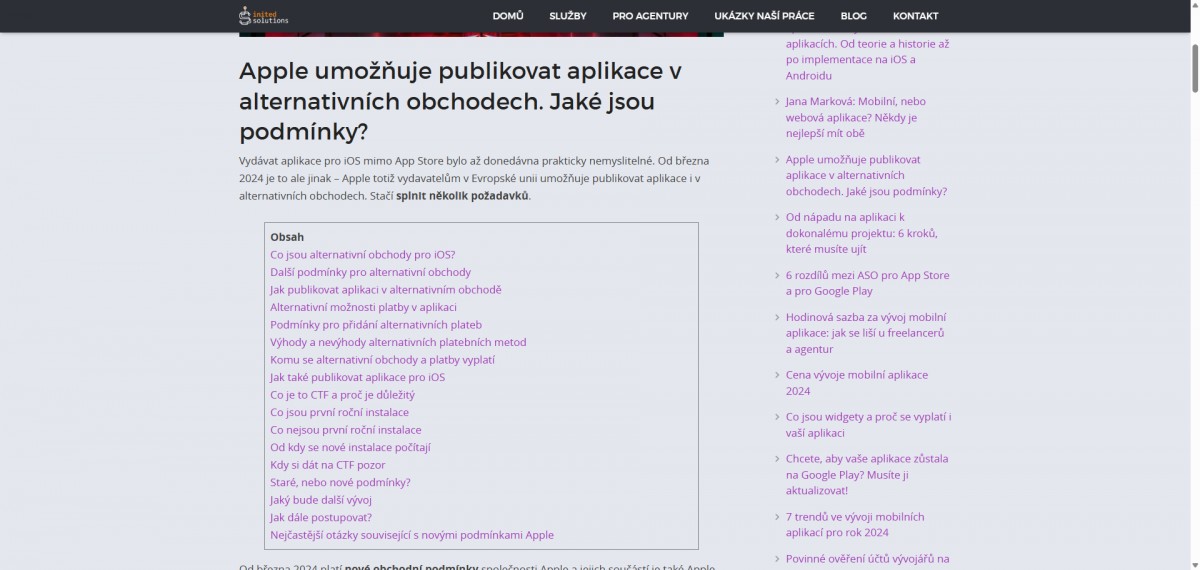Click bold text 'splnit několik požadavků'
1200x570 pixels.
point(463,196)
